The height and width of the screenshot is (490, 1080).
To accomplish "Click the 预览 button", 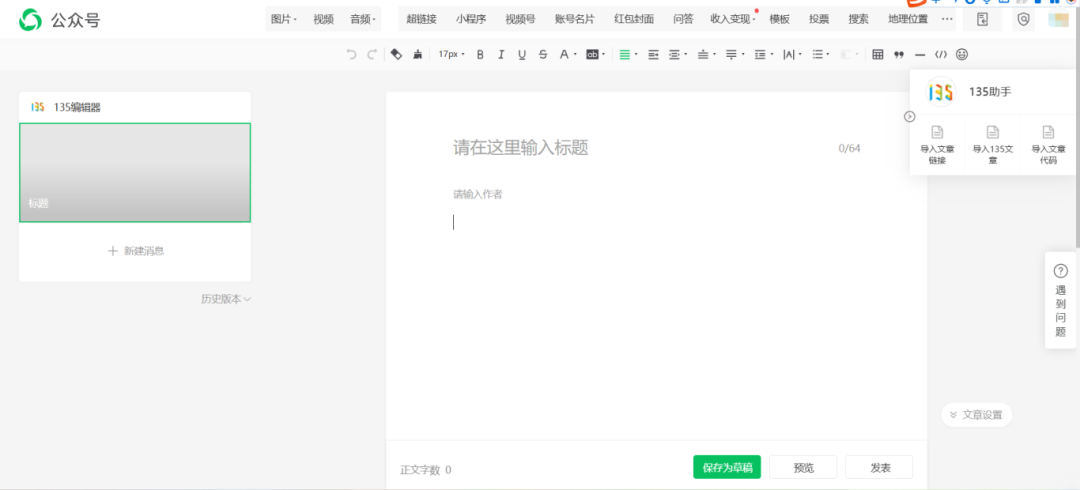I will click(803, 468).
